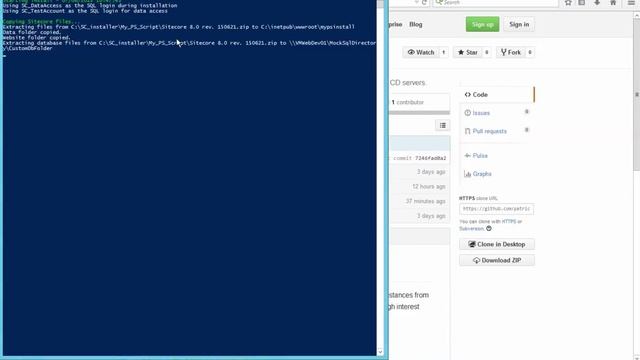
Task: Click the browser page scrollbar up arrow
Action: [636, 16]
